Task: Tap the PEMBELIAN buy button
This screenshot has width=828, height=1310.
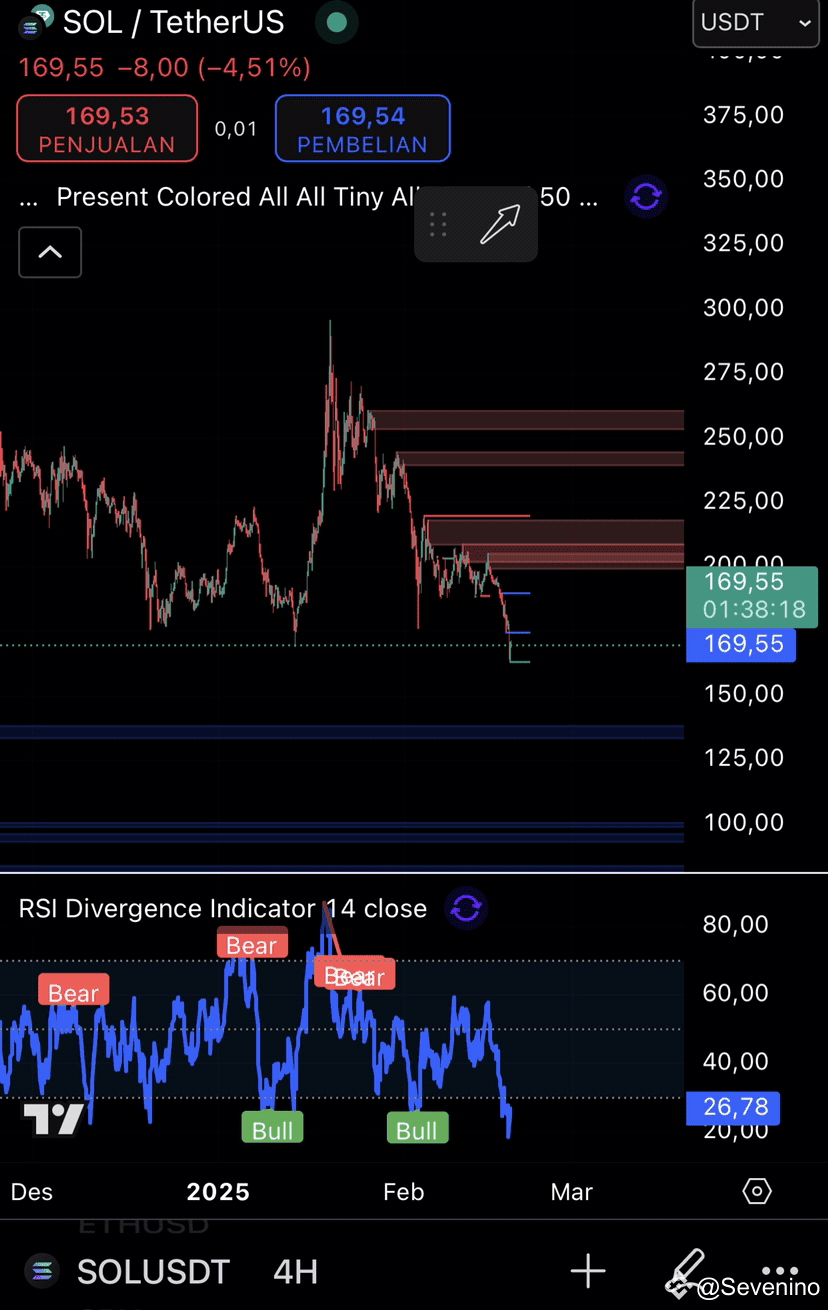Action: (362, 128)
